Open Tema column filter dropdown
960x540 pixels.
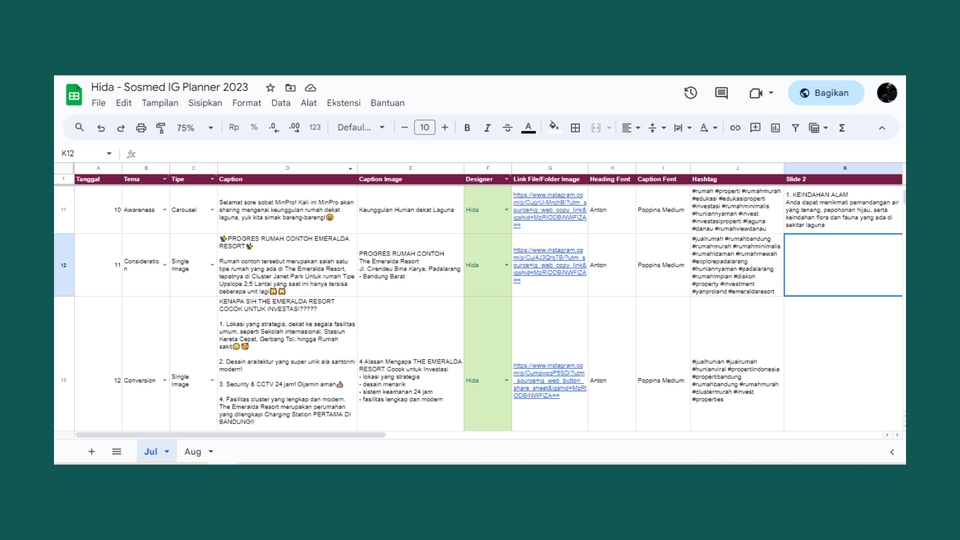[164, 179]
